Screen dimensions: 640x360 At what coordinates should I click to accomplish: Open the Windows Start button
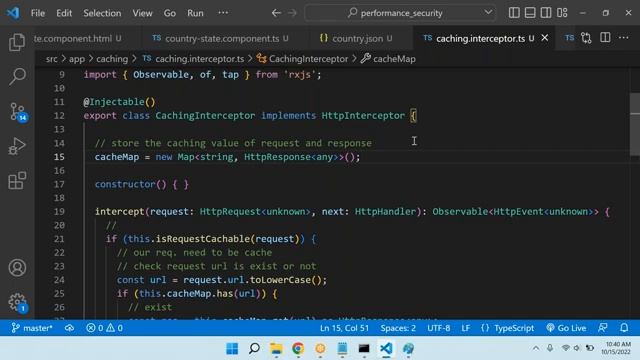[232, 348]
